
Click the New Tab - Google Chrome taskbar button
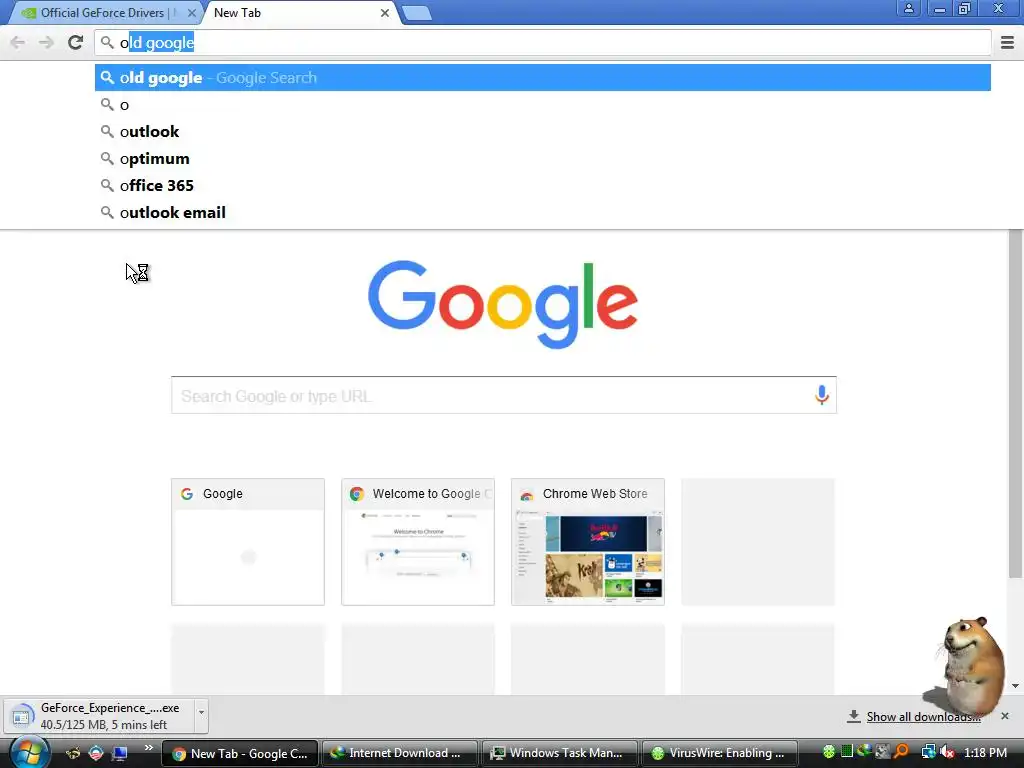pos(240,754)
